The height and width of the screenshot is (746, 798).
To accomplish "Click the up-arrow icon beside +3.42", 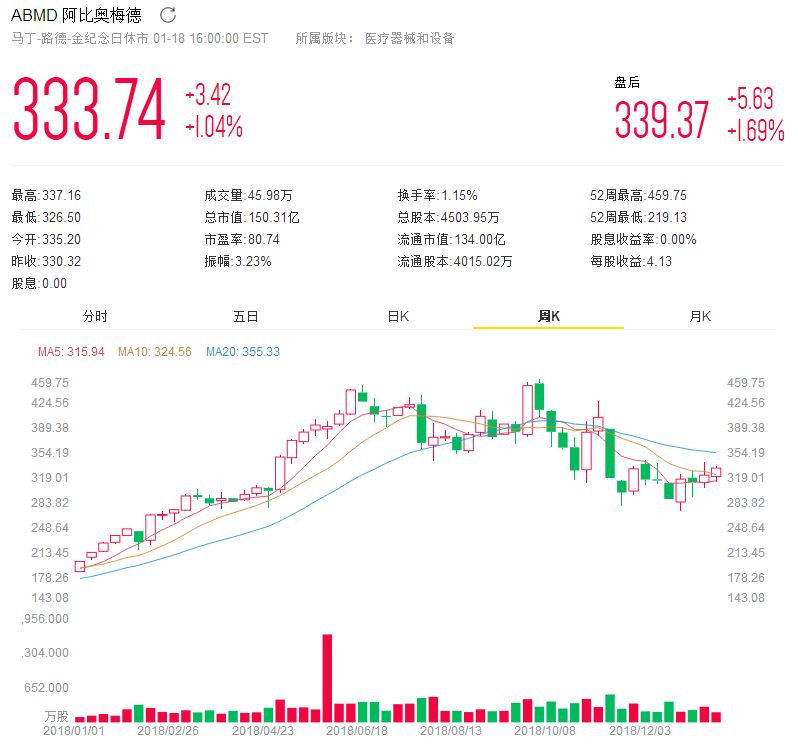I will (189, 96).
